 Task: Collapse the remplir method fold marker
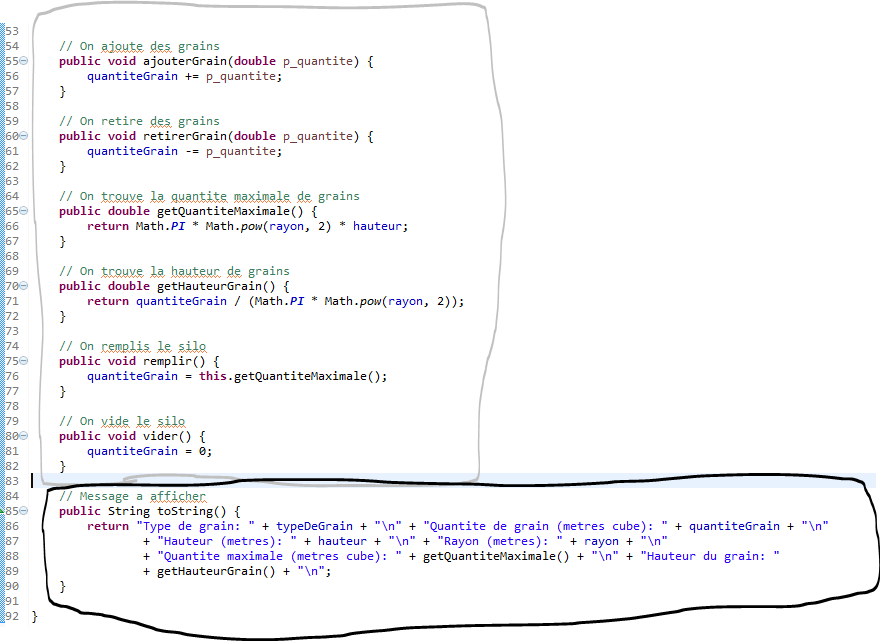pos(24,361)
